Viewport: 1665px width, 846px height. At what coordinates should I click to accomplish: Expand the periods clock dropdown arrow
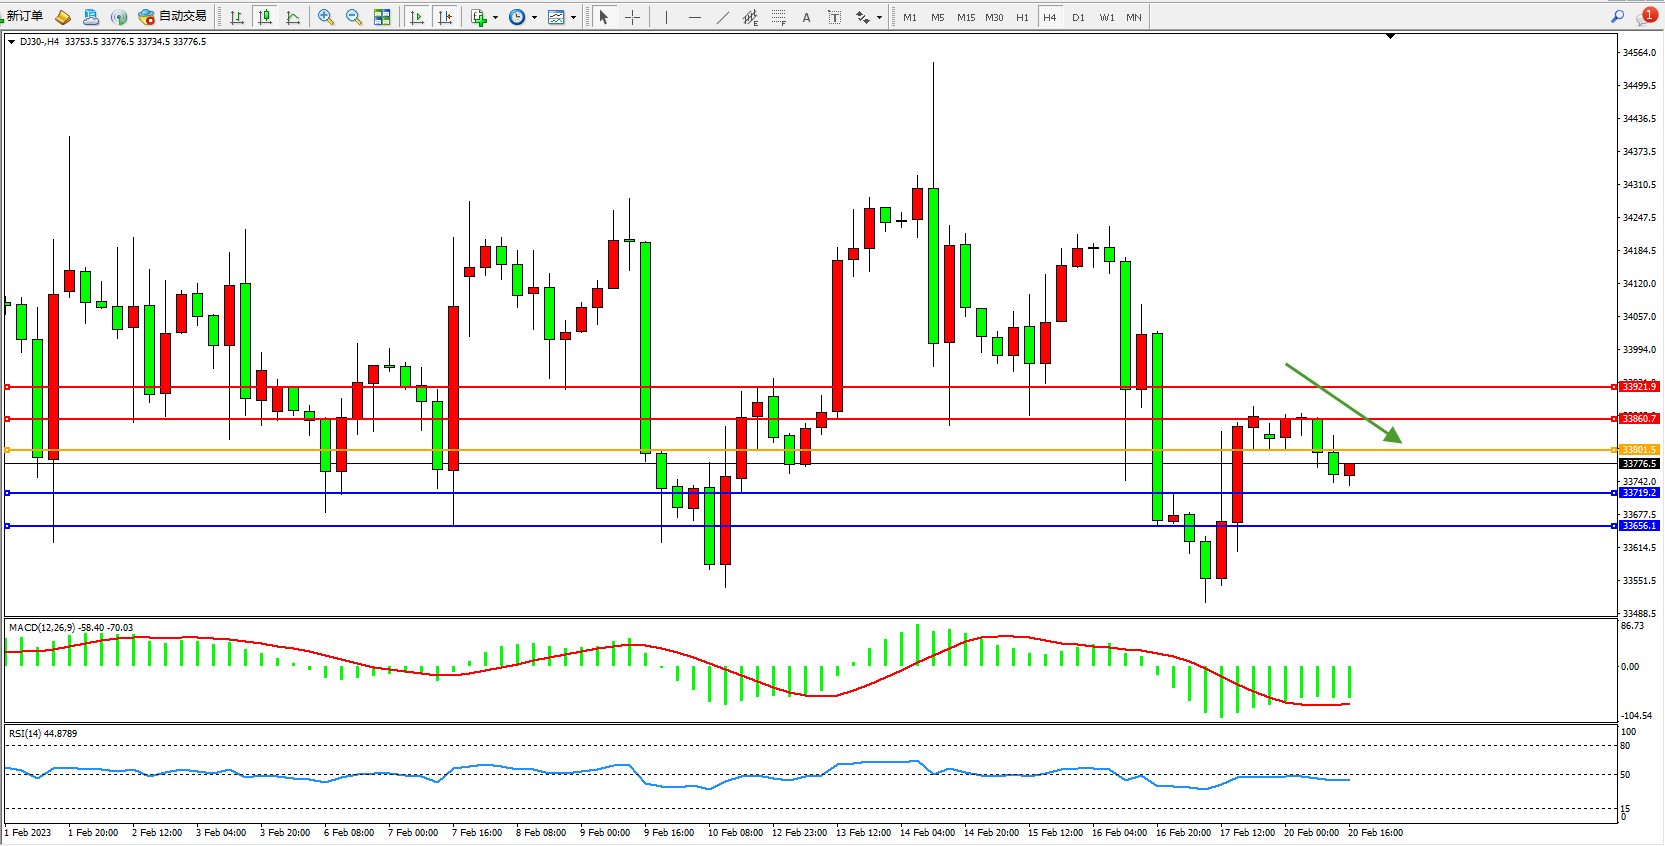534,17
